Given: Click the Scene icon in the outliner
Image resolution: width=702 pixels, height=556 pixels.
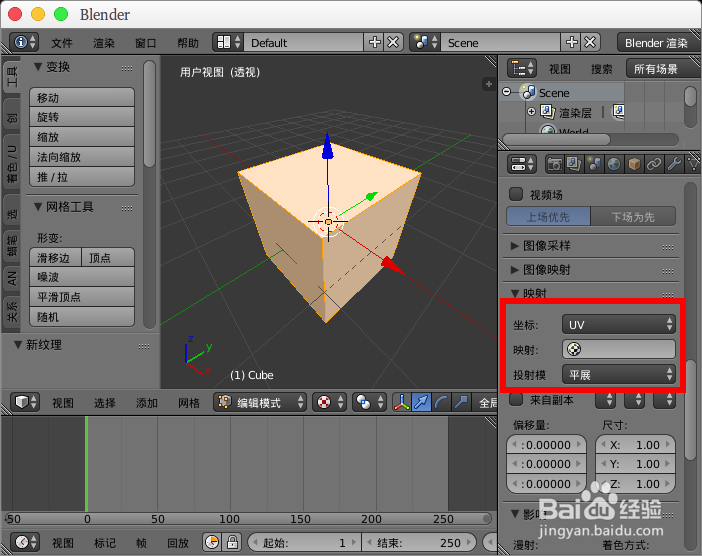Looking at the screenshot, I should (x=528, y=92).
